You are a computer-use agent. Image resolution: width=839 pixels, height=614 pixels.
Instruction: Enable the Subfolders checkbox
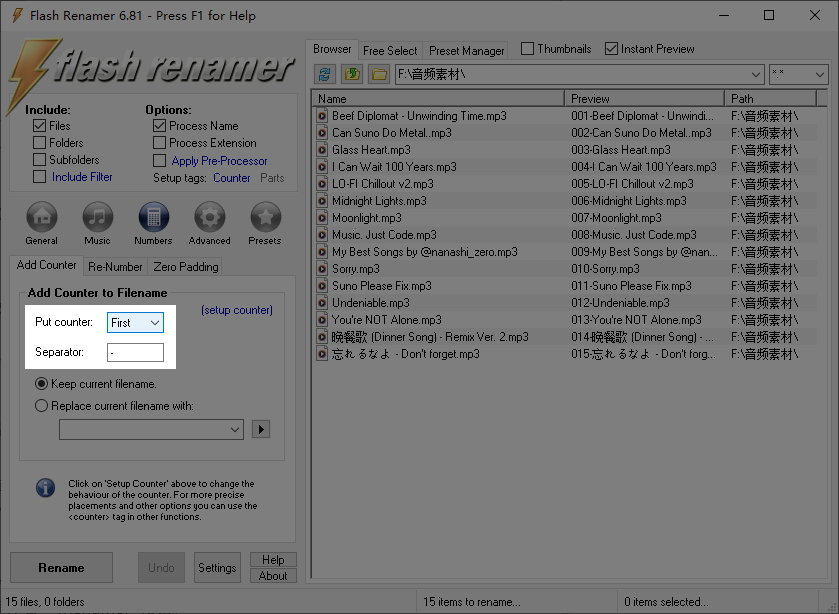(x=39, y=160)
